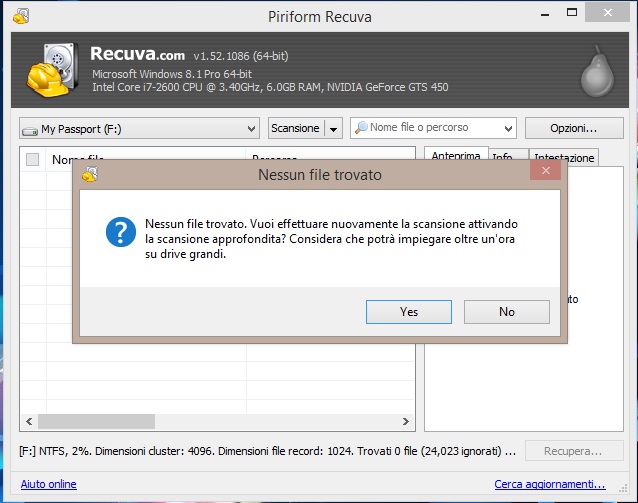The width and height of the screenshot is (638, 503).
Task: Open Opzioni settings
Action: coord(574,128)
